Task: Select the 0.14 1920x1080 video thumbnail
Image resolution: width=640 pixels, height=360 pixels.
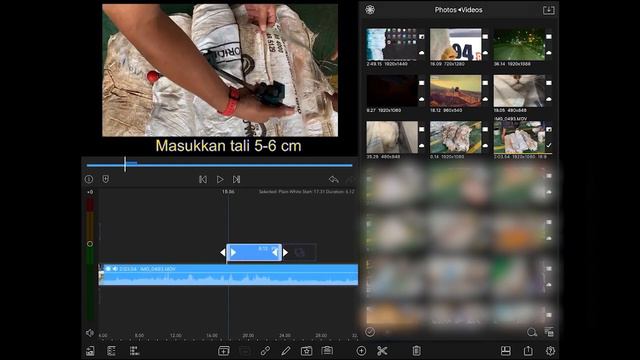Action: pos(455,137)
